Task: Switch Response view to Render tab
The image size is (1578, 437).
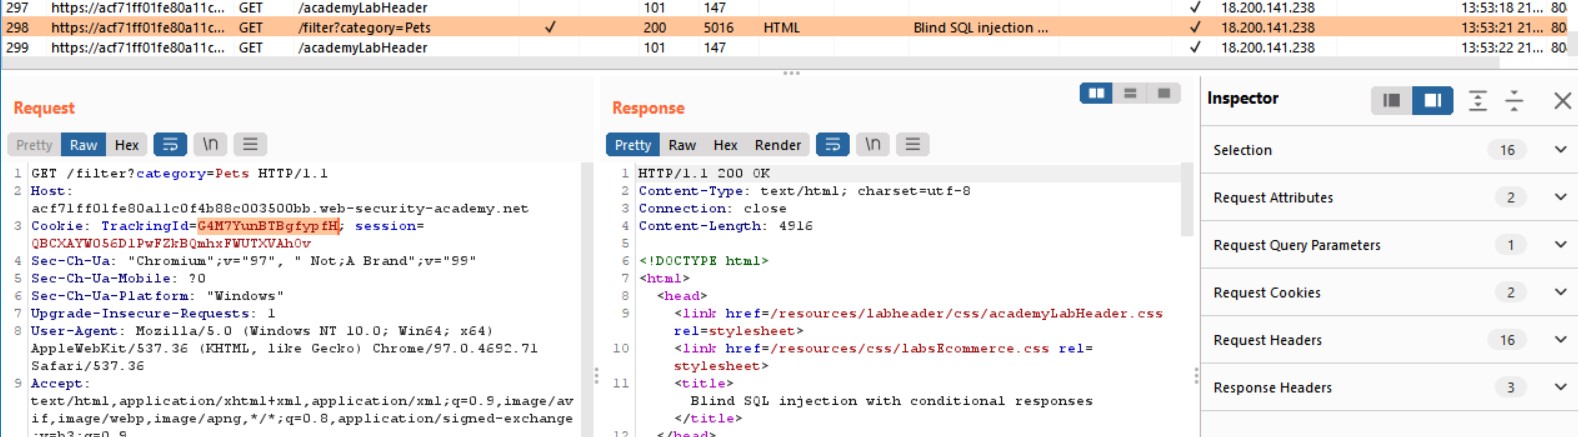Action: point(778,145)
